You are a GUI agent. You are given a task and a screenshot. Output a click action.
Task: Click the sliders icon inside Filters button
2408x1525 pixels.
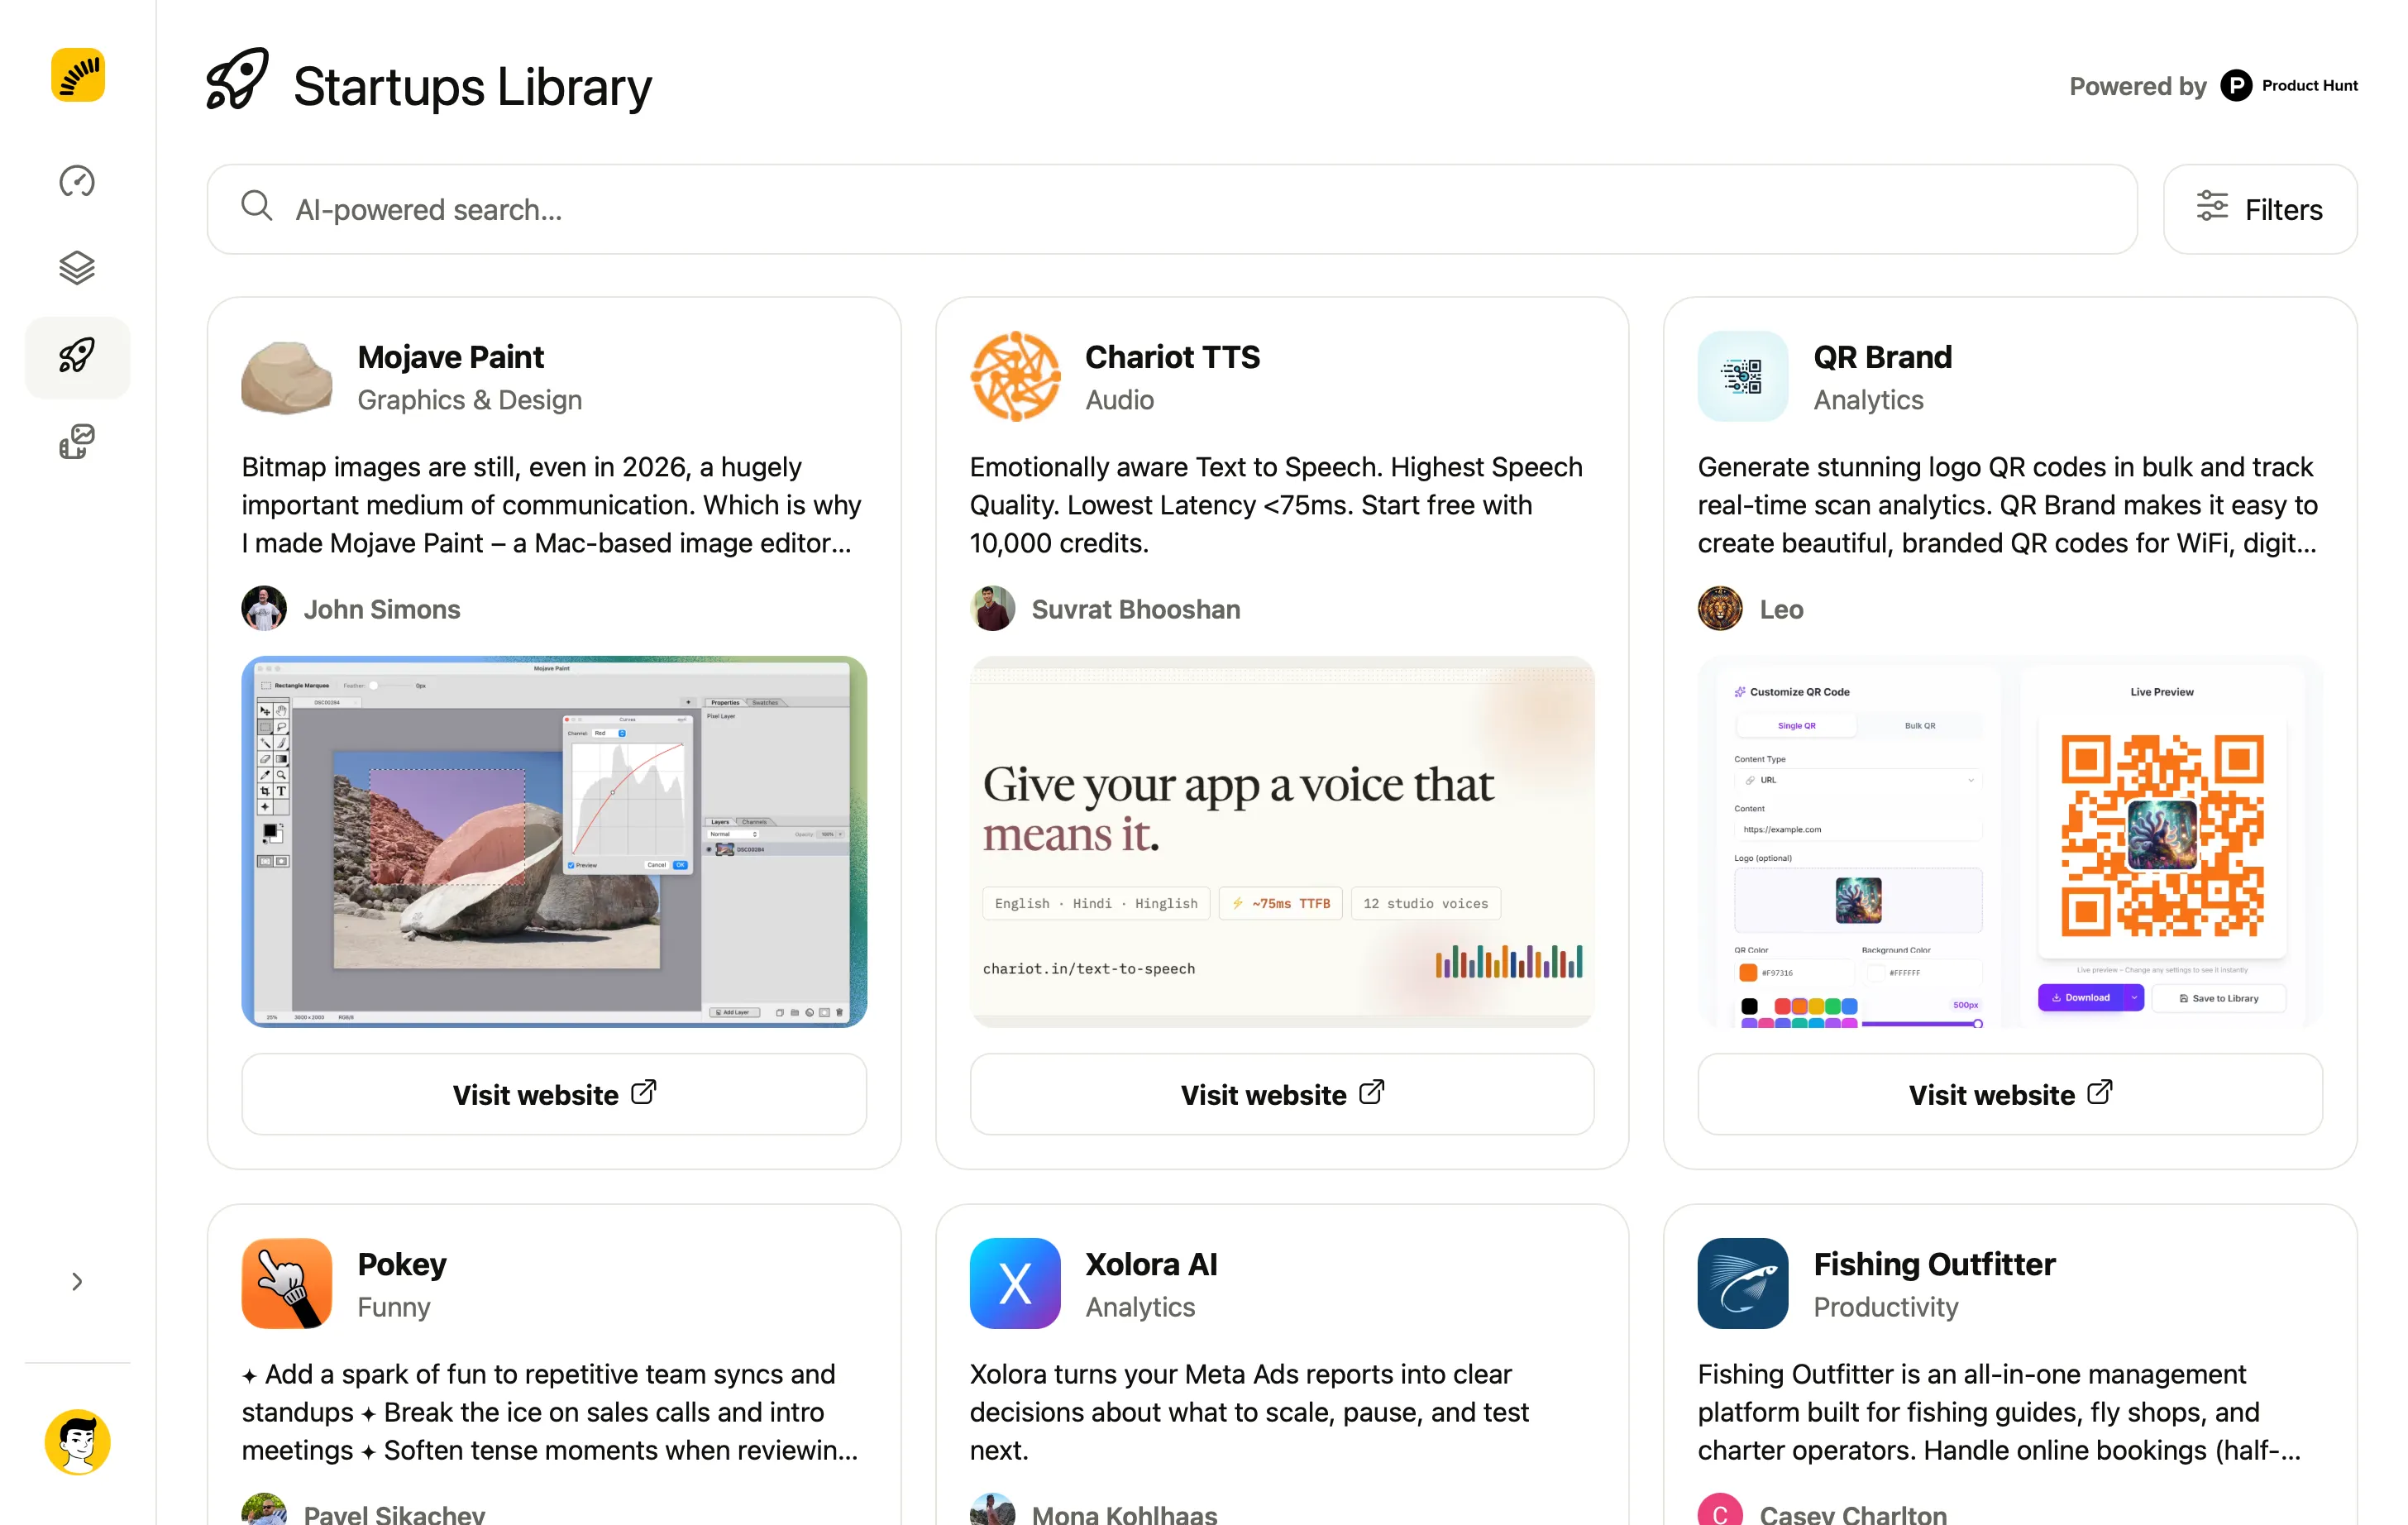point(2212,206)
